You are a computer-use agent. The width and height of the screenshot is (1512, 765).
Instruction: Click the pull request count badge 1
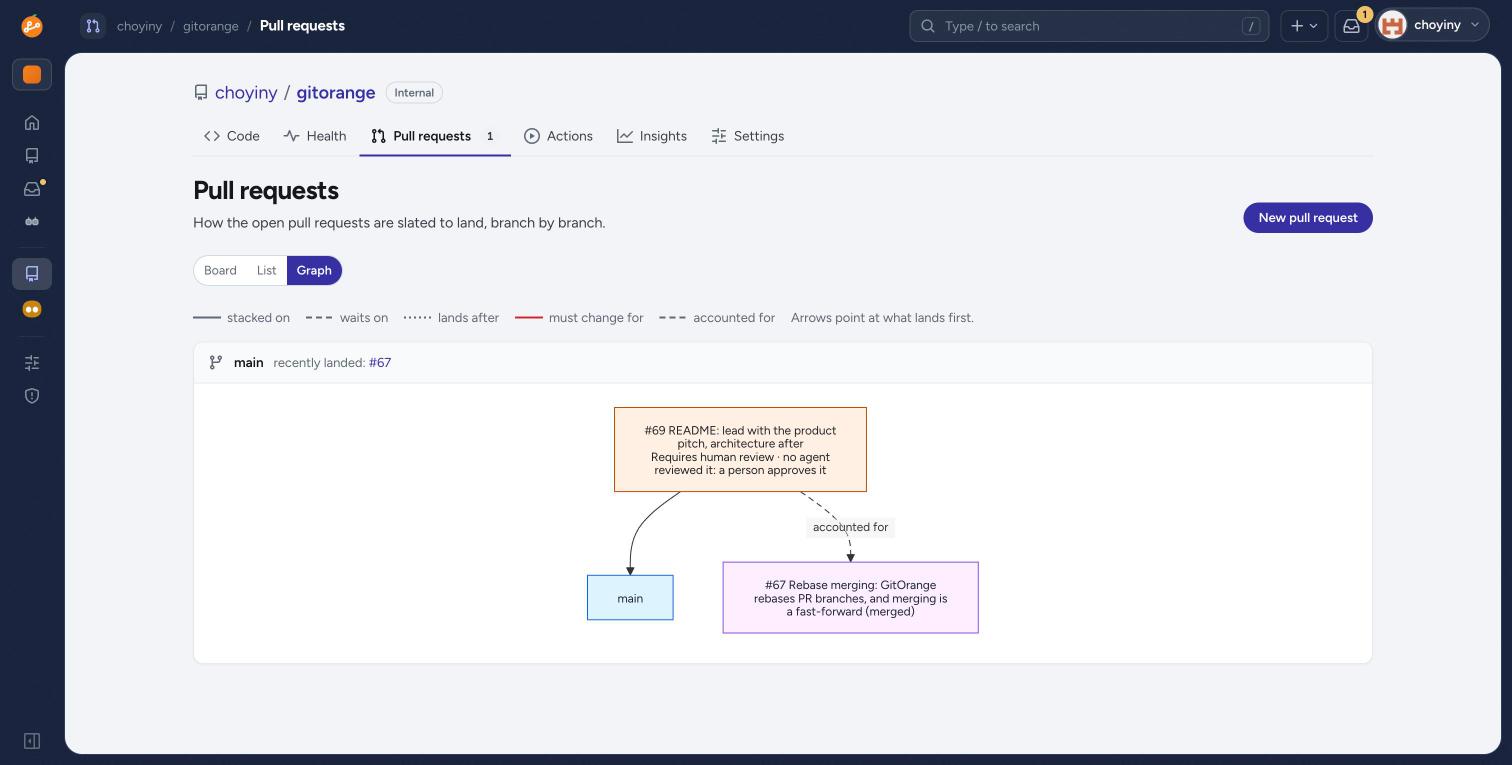[x=490, y=136]
